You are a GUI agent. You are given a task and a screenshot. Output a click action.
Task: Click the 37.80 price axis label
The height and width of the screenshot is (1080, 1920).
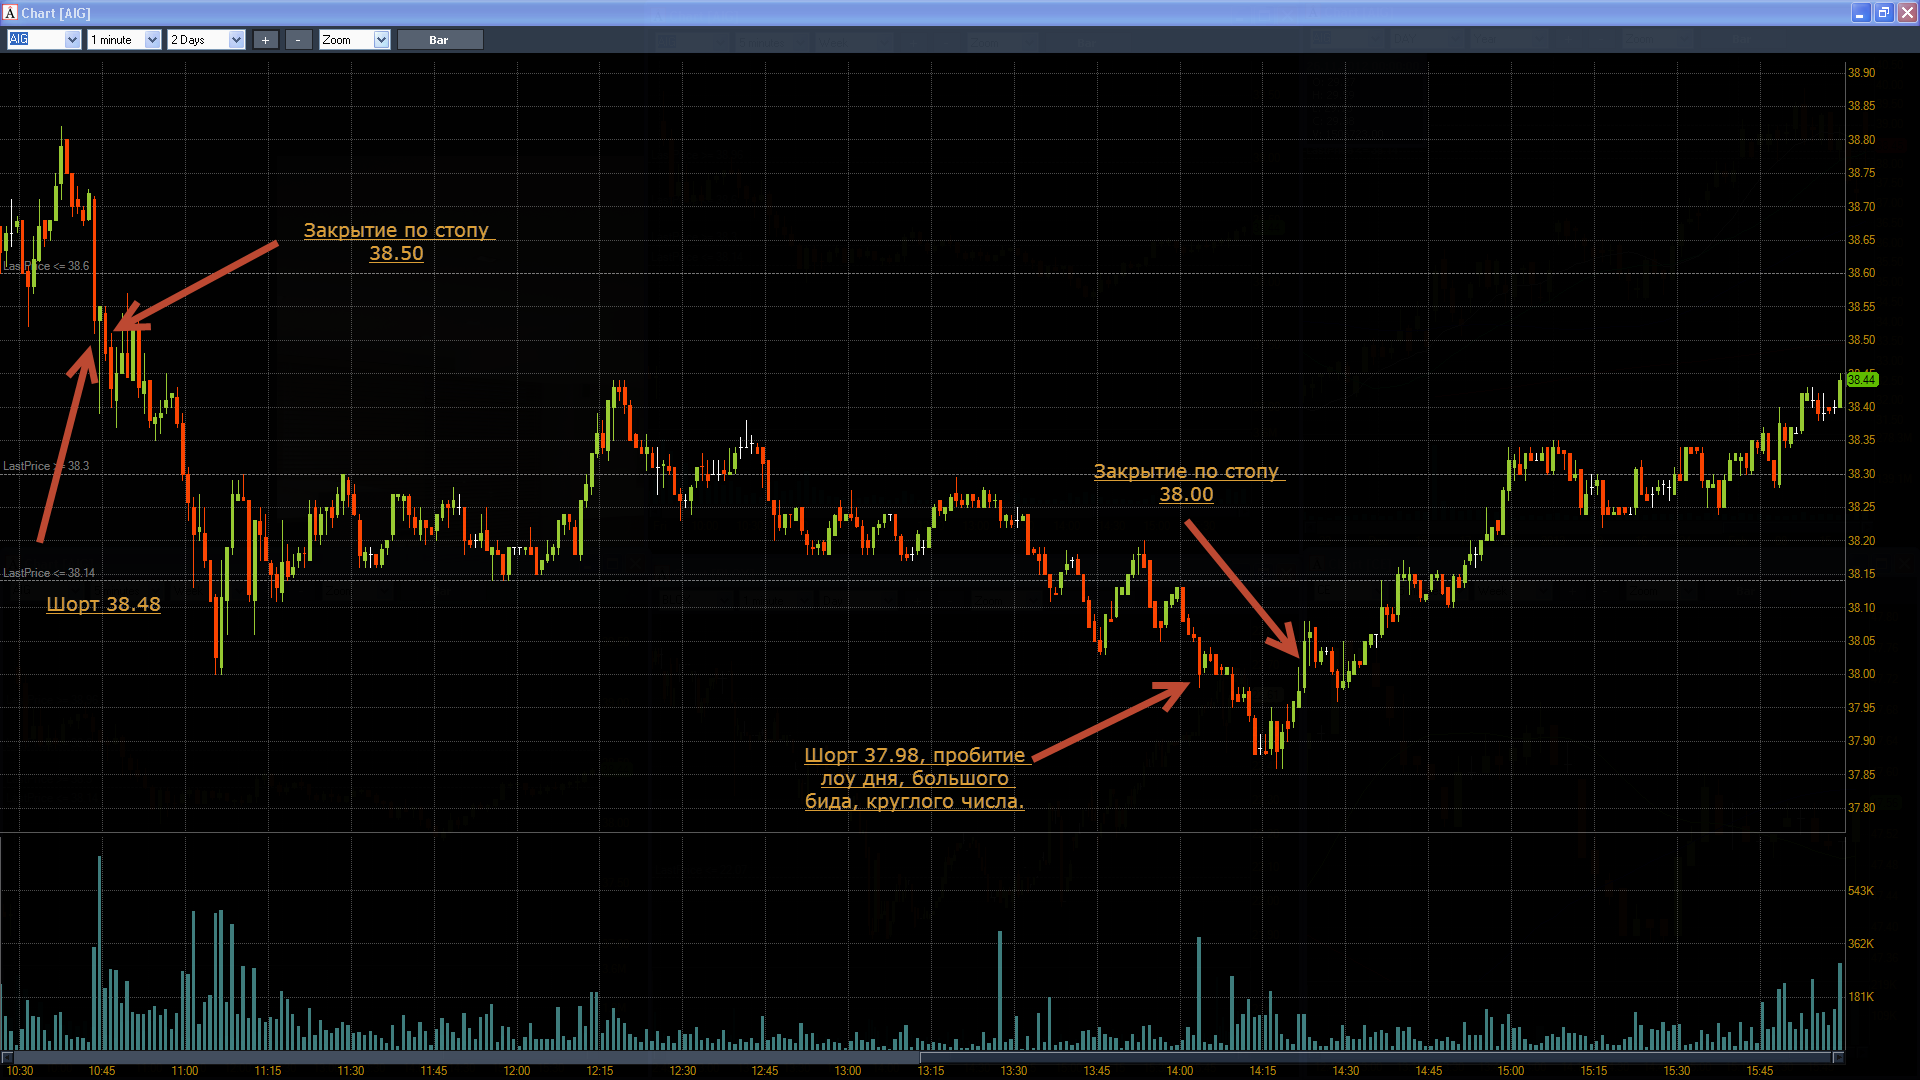pos(1861,808)
